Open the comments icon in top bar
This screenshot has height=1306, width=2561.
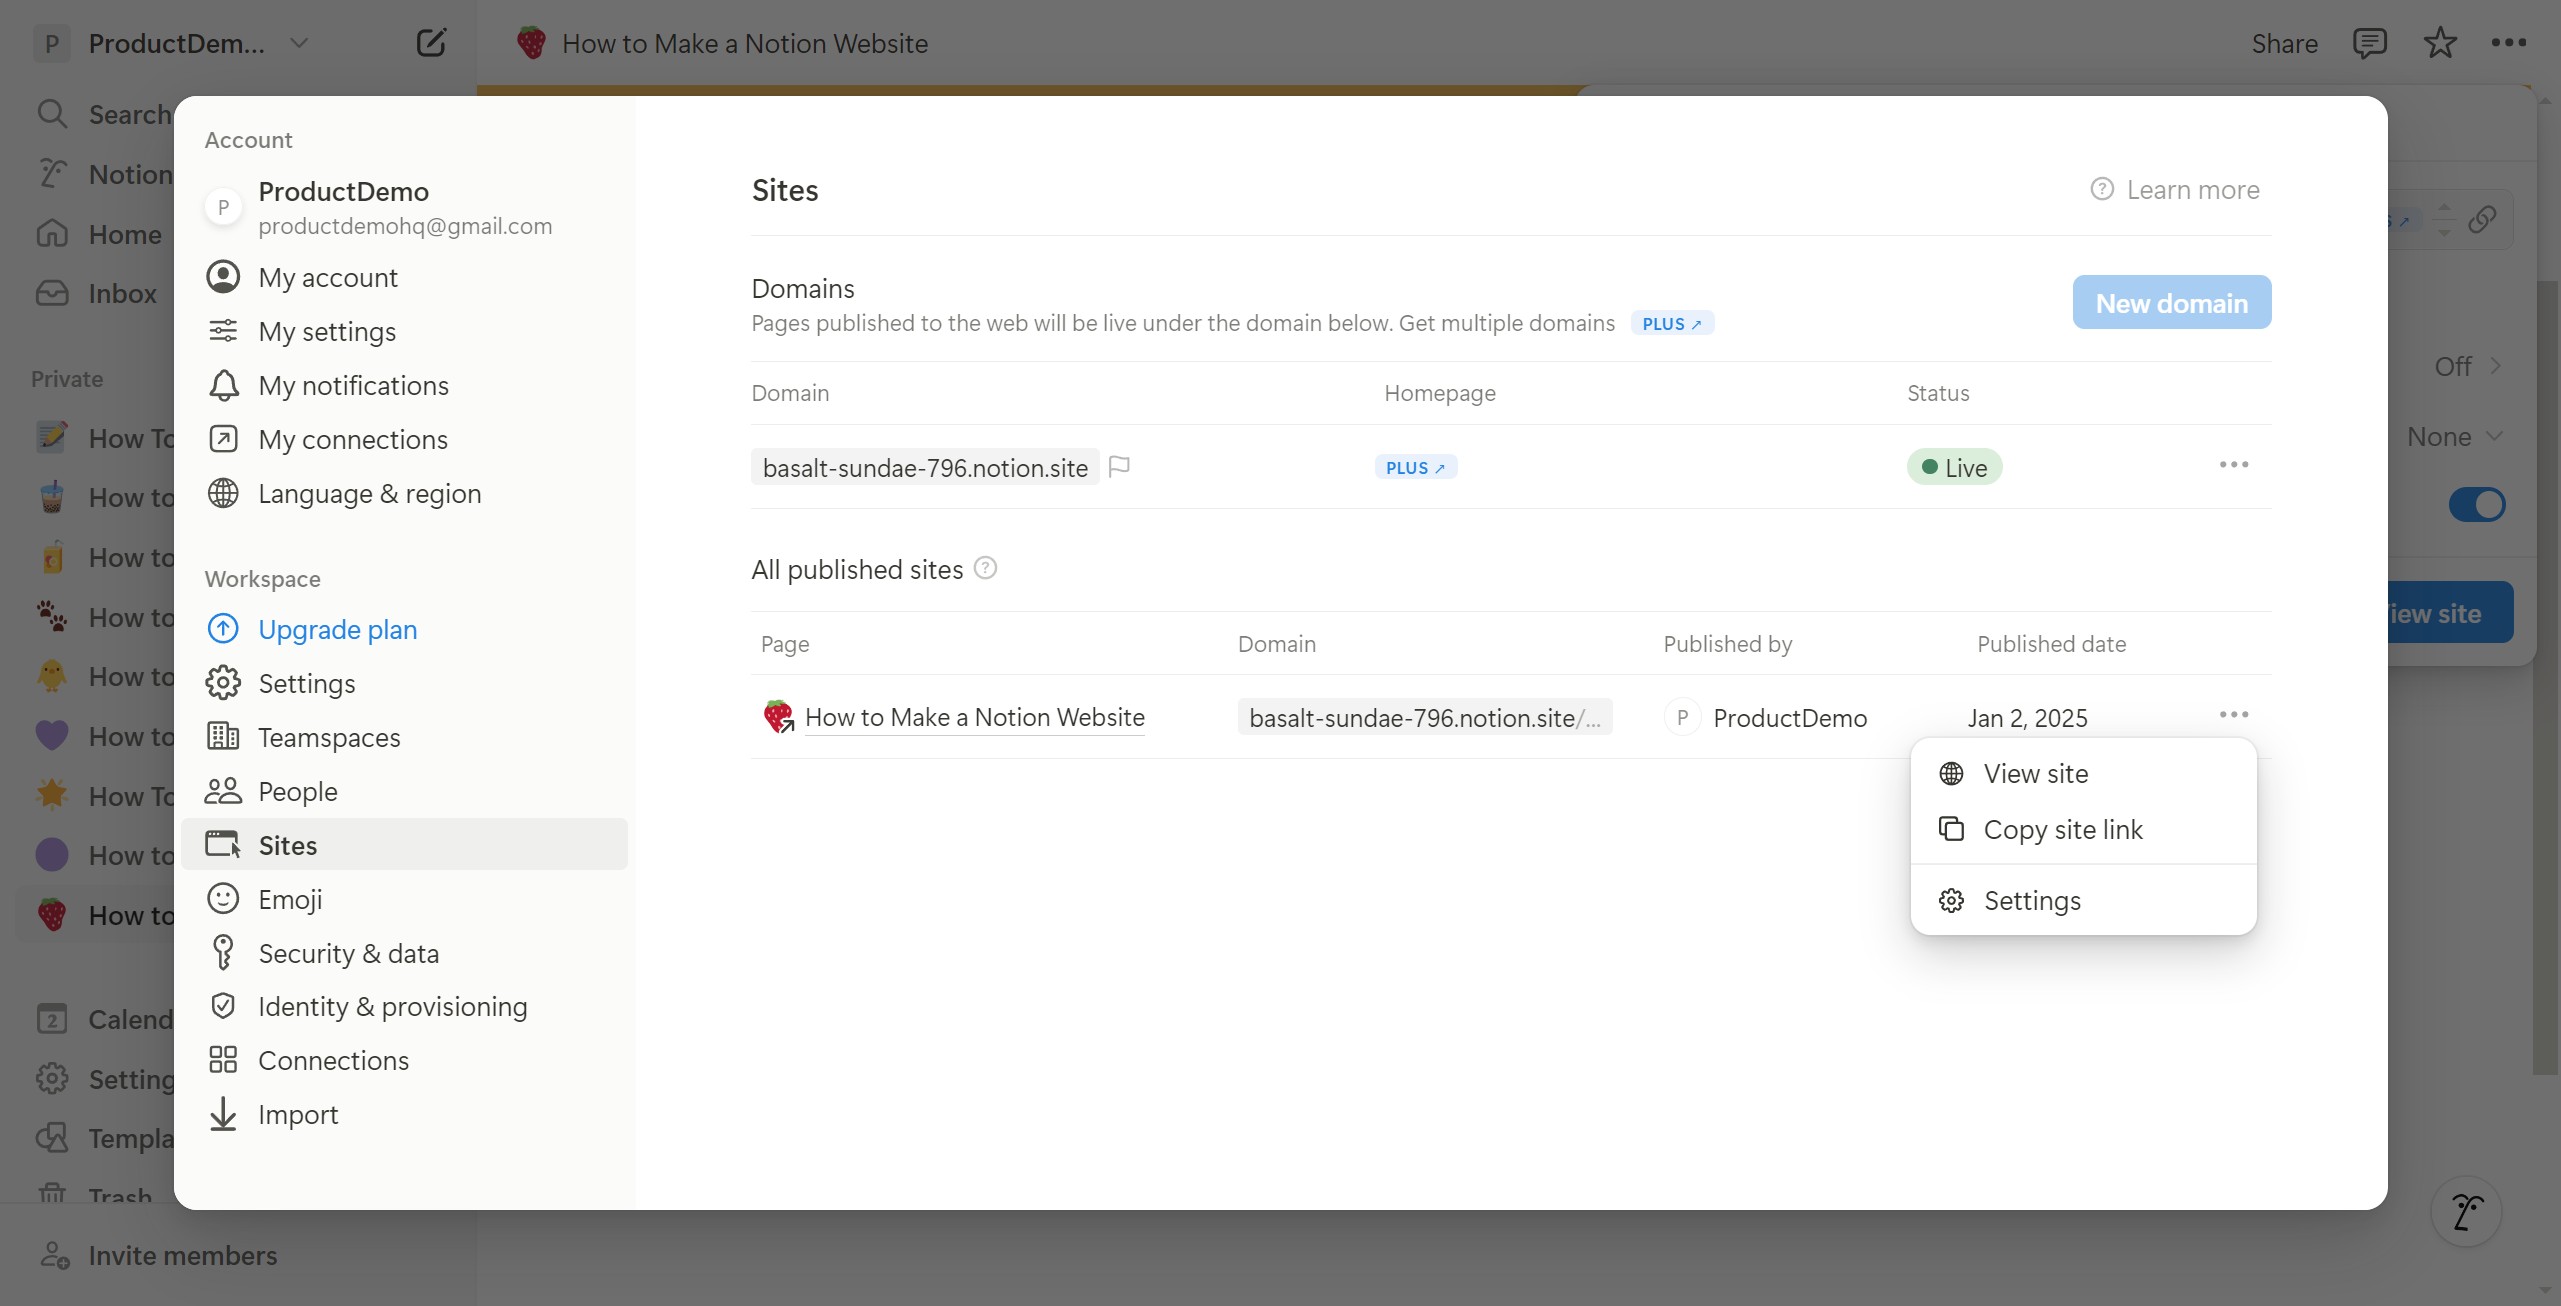pyautogui.click(x=2369, y=43)
